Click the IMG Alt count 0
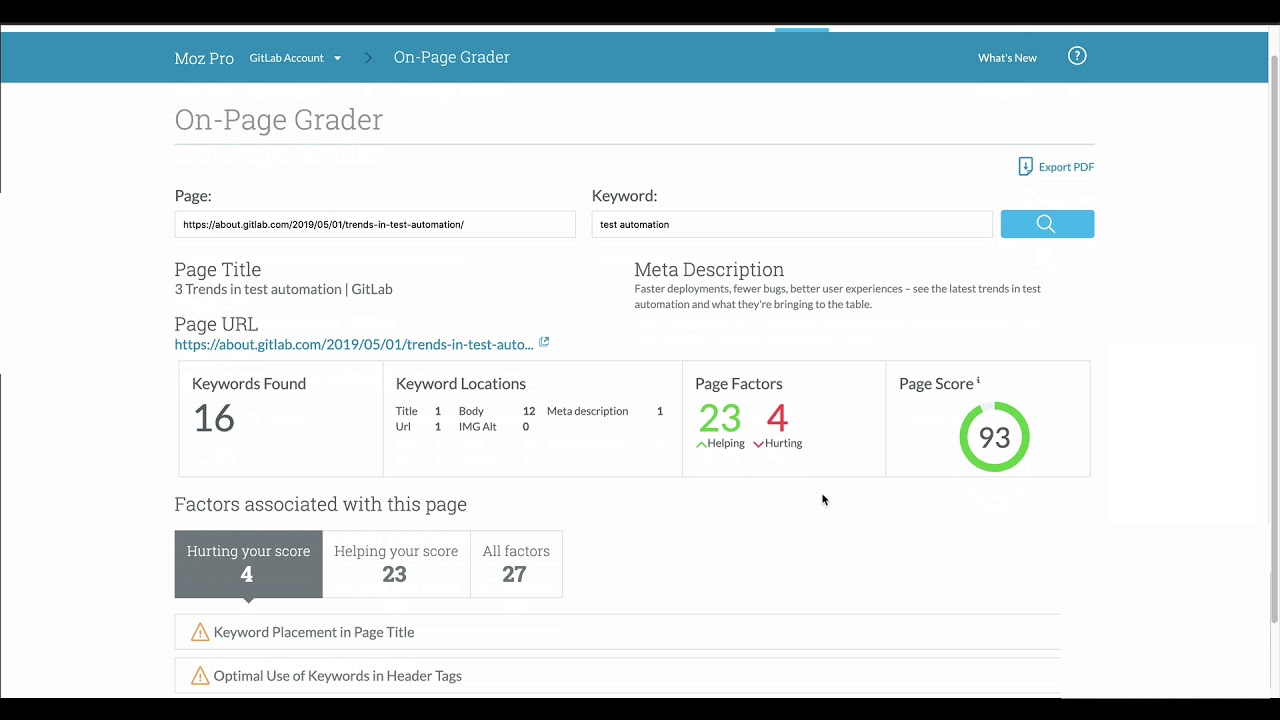The width and height of the screenshot is (1280, 720). click(x=525, y=427)
